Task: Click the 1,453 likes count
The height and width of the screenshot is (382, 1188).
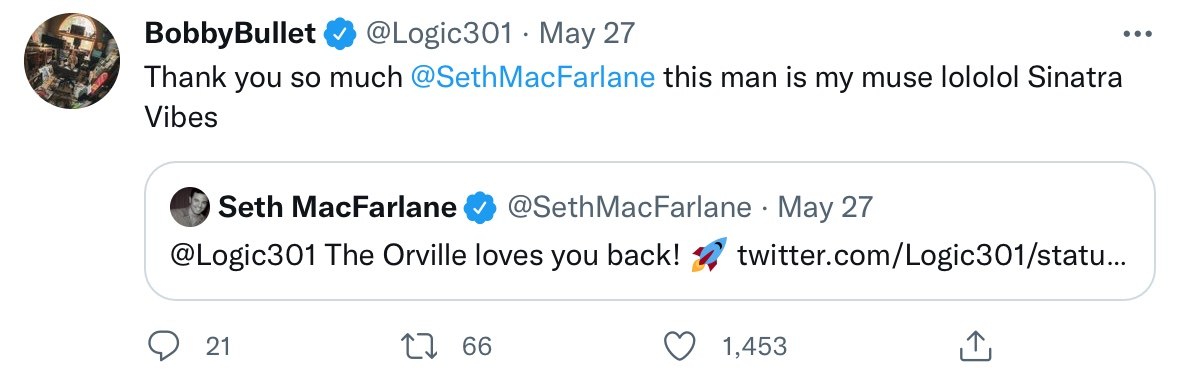Action: tap(755, 347)
